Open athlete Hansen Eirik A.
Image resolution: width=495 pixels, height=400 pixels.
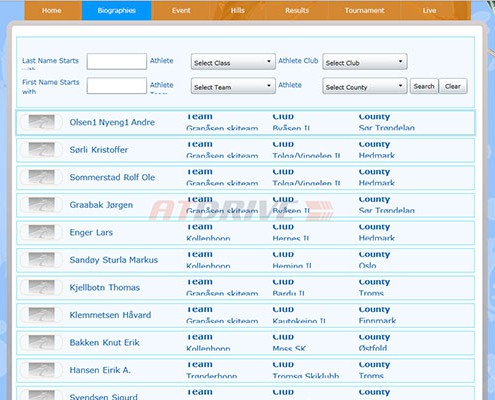[x=100, y=370]
